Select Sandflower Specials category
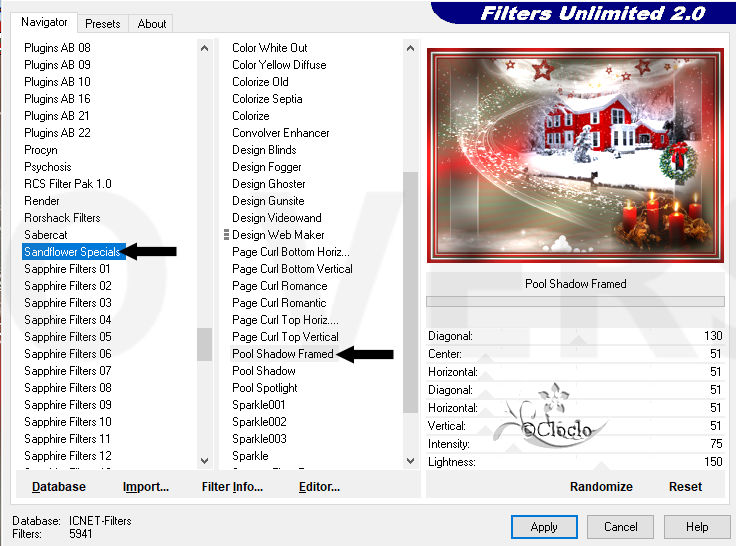This screenshot has width=736, height=546. pyautogui.click(x=72, y=252)
